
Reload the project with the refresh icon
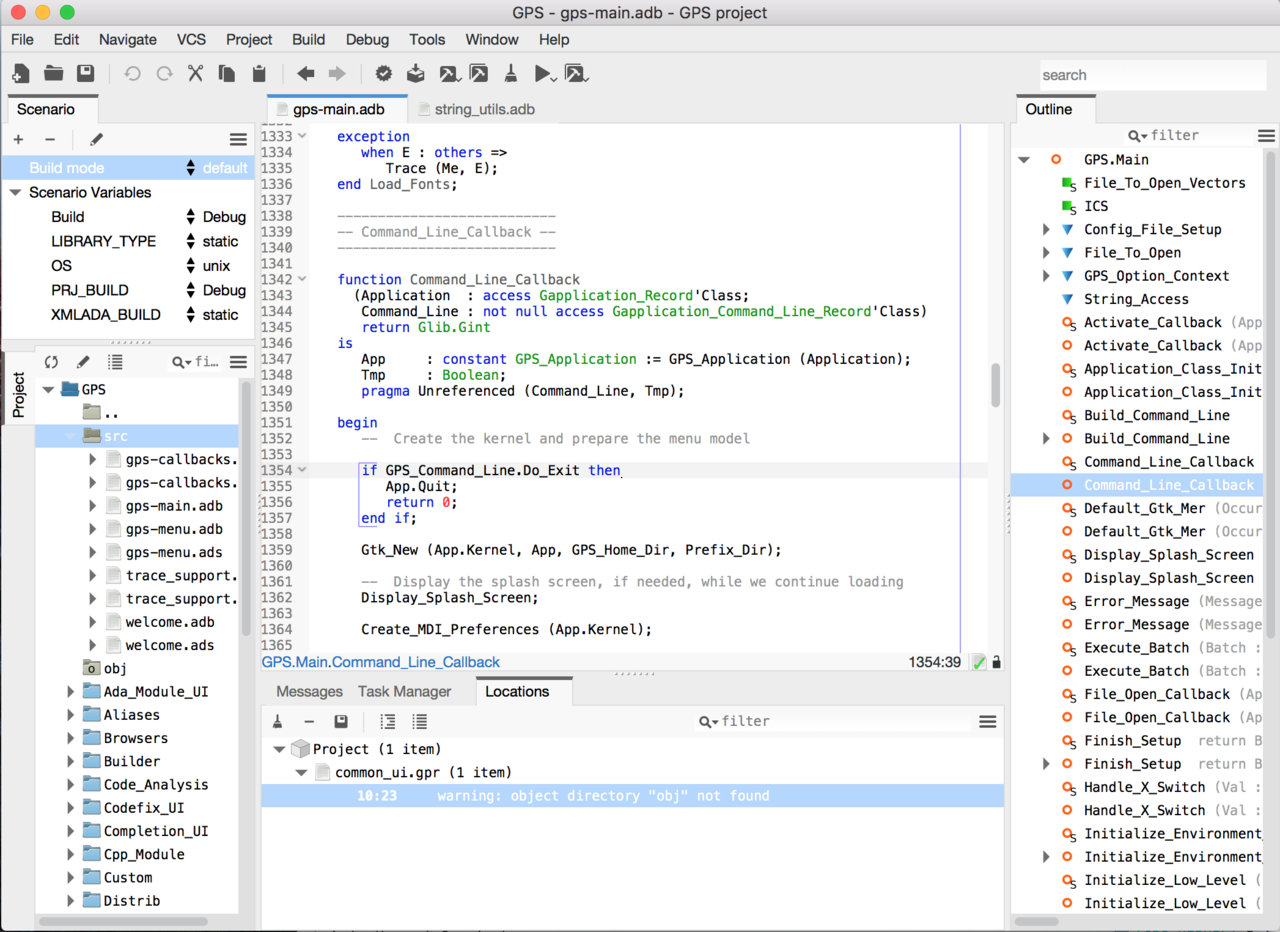[52, 362]
